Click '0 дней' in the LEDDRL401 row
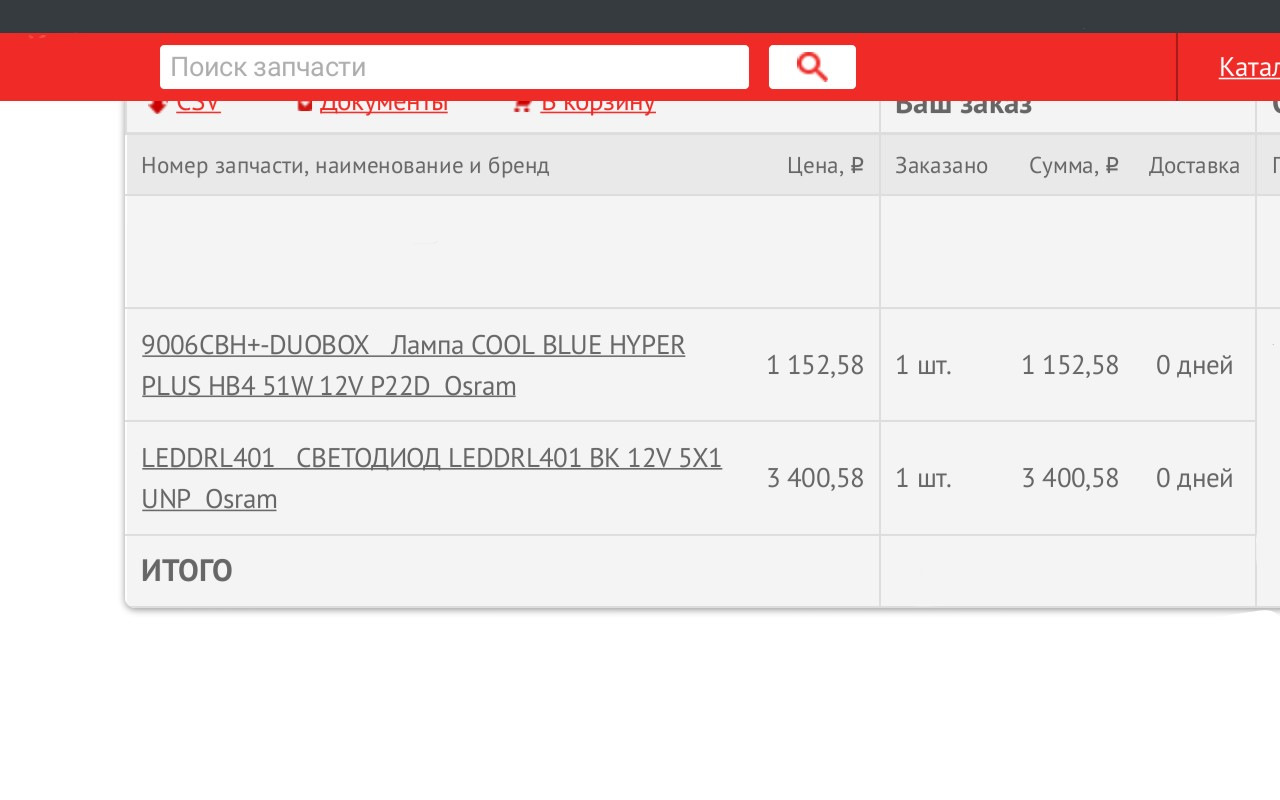 (1194, 478)
